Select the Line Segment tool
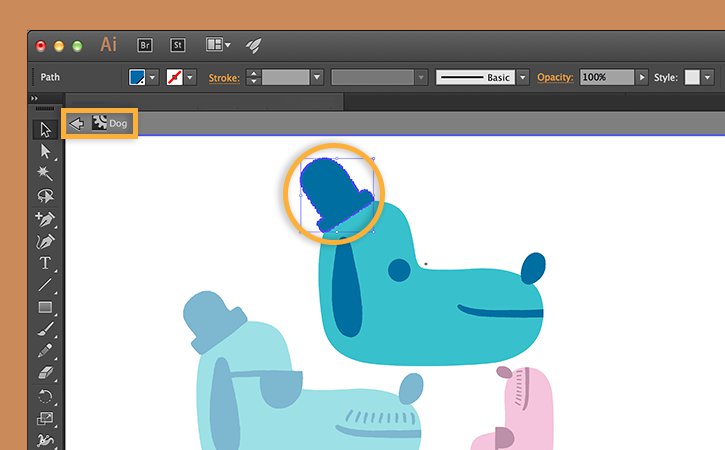This screenshot has height=450, width=725. (45, 285)
